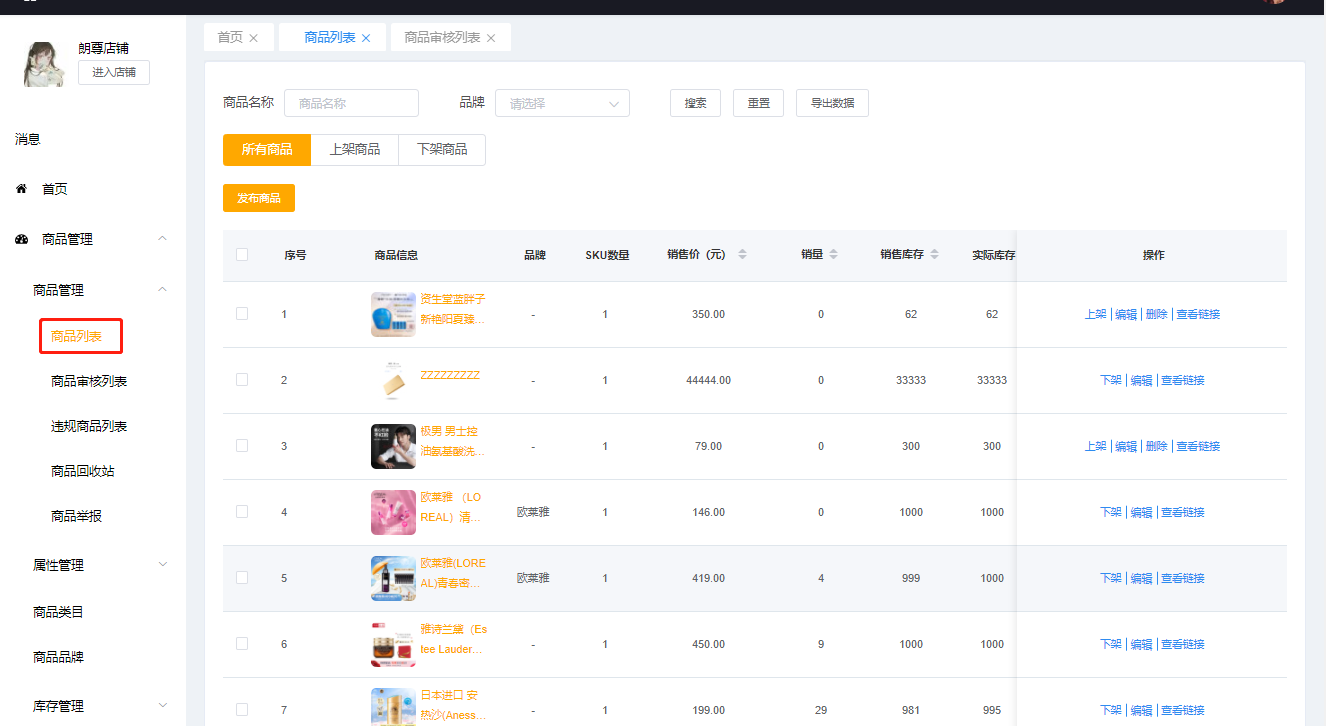This screenshot has width=1326, height=726.
Task: Sort by 销售库存 column sort arrows
Action: click(x=934, y=255)
